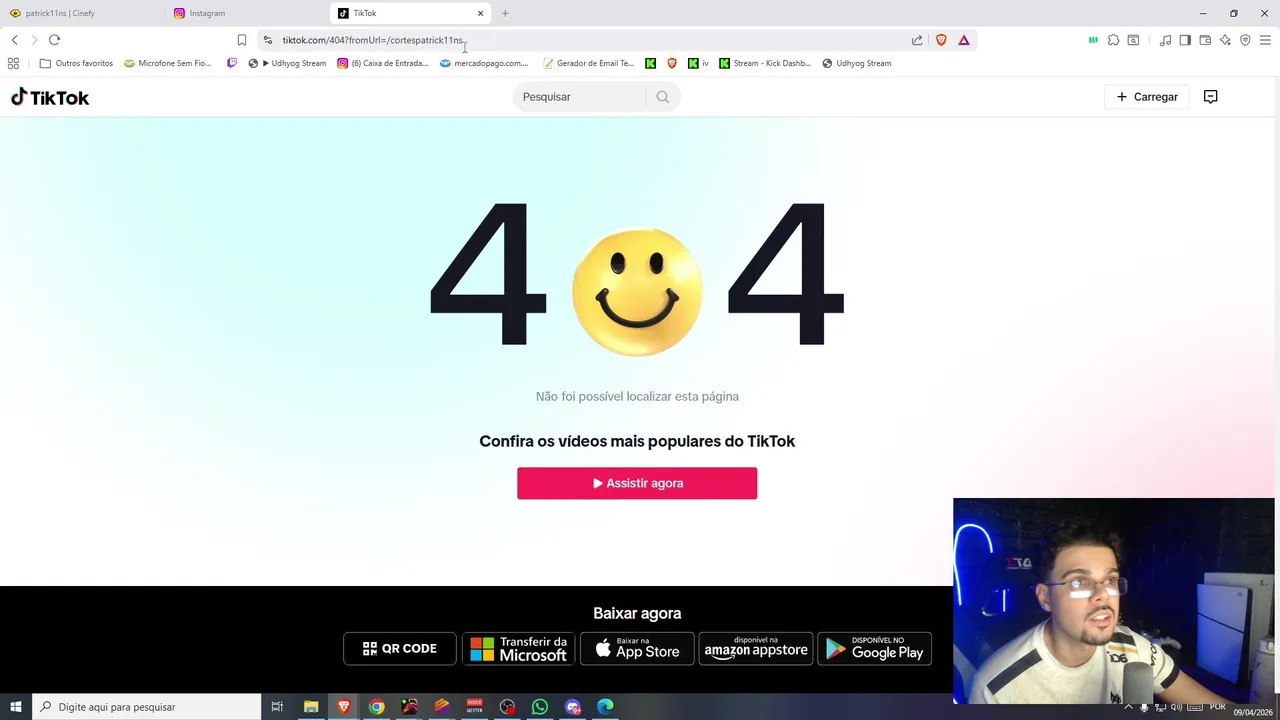Close the TikTok tab
The height and width of the screenshot is (720, 1280).
coord(480,13)
